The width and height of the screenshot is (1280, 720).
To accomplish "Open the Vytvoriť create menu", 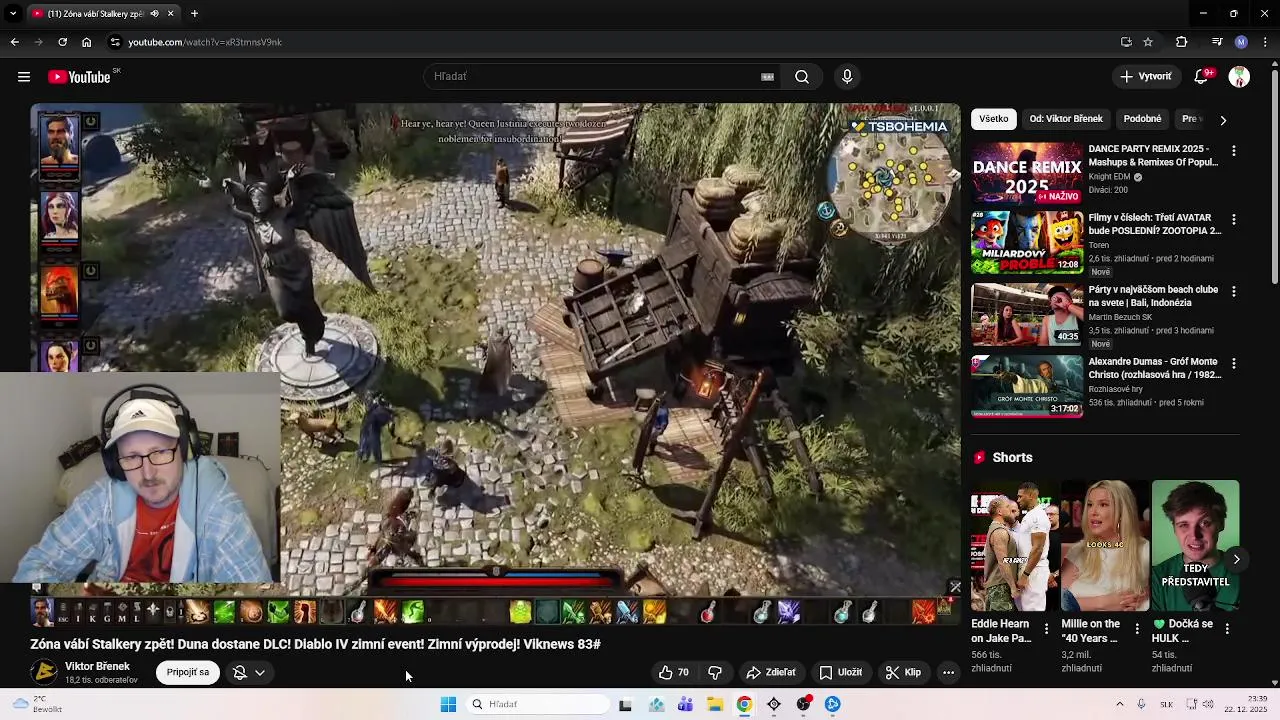I will pyautogui.click(x=1146, y=77).
